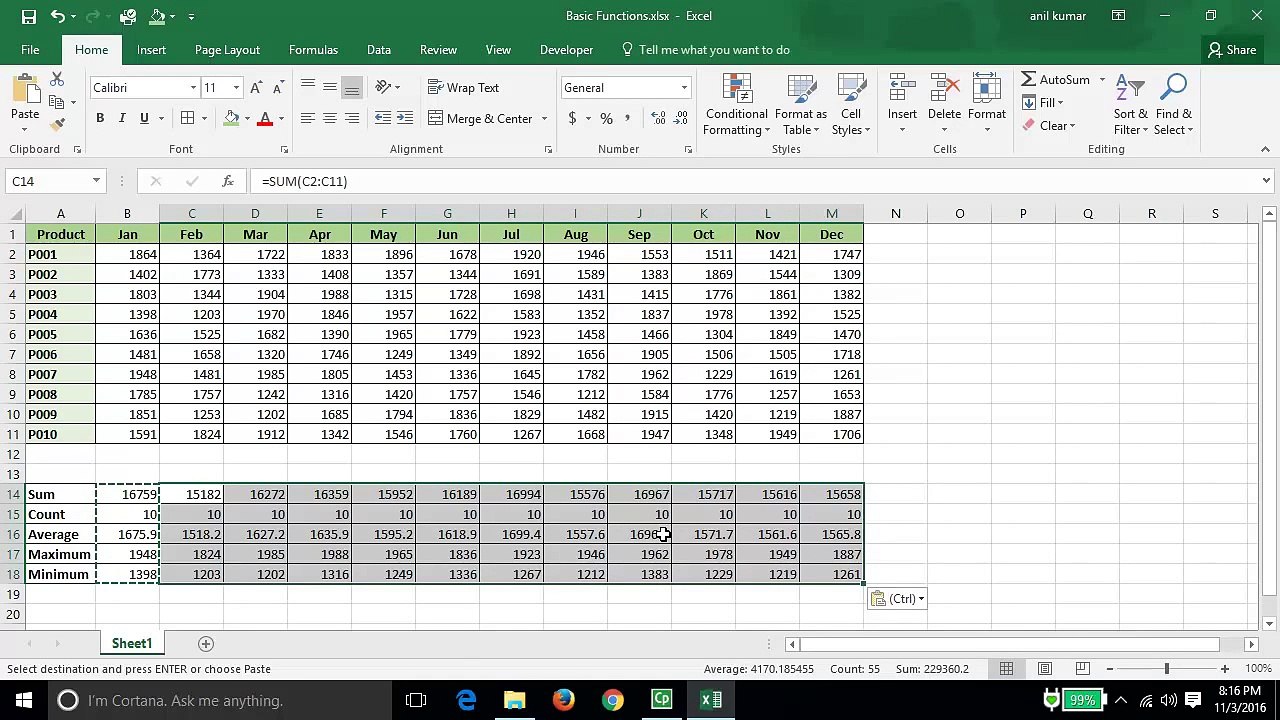Click the Page Layout view button in the status bar
Image resolution: width=1280 pixels, height=720 pixels.
click(x=1044, y=668)
